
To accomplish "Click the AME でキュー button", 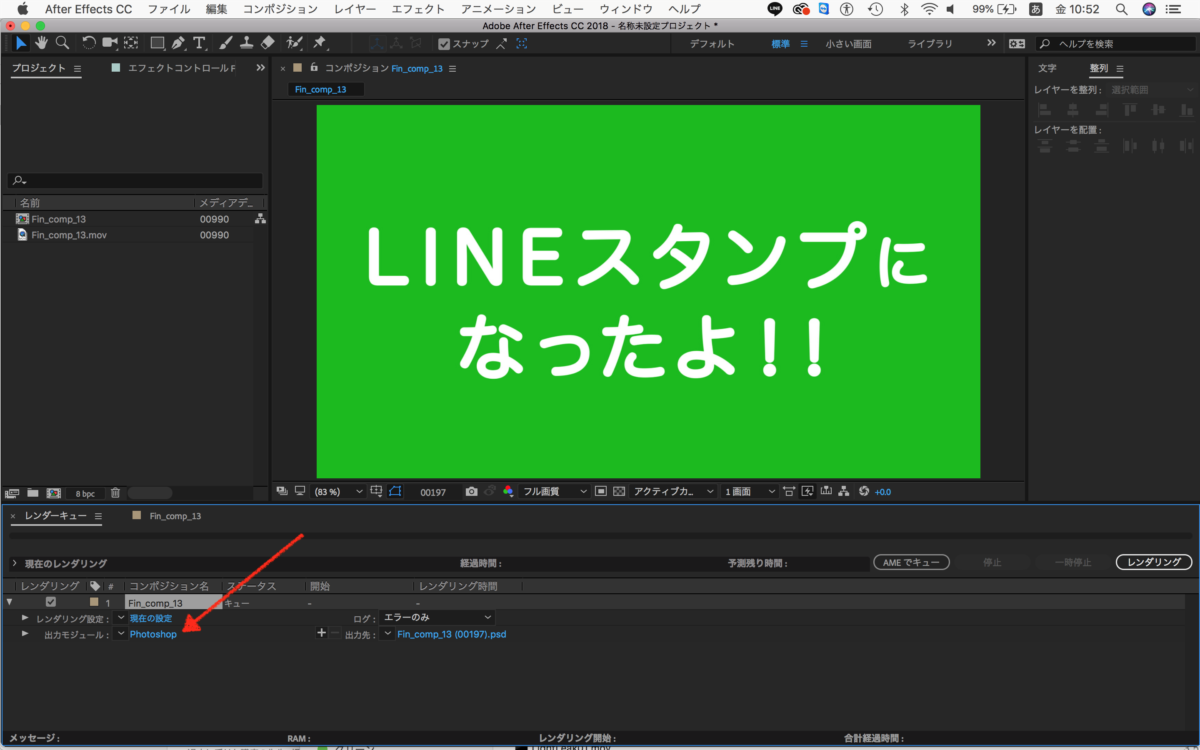I will pyautogui.click(x=911, y=563).
